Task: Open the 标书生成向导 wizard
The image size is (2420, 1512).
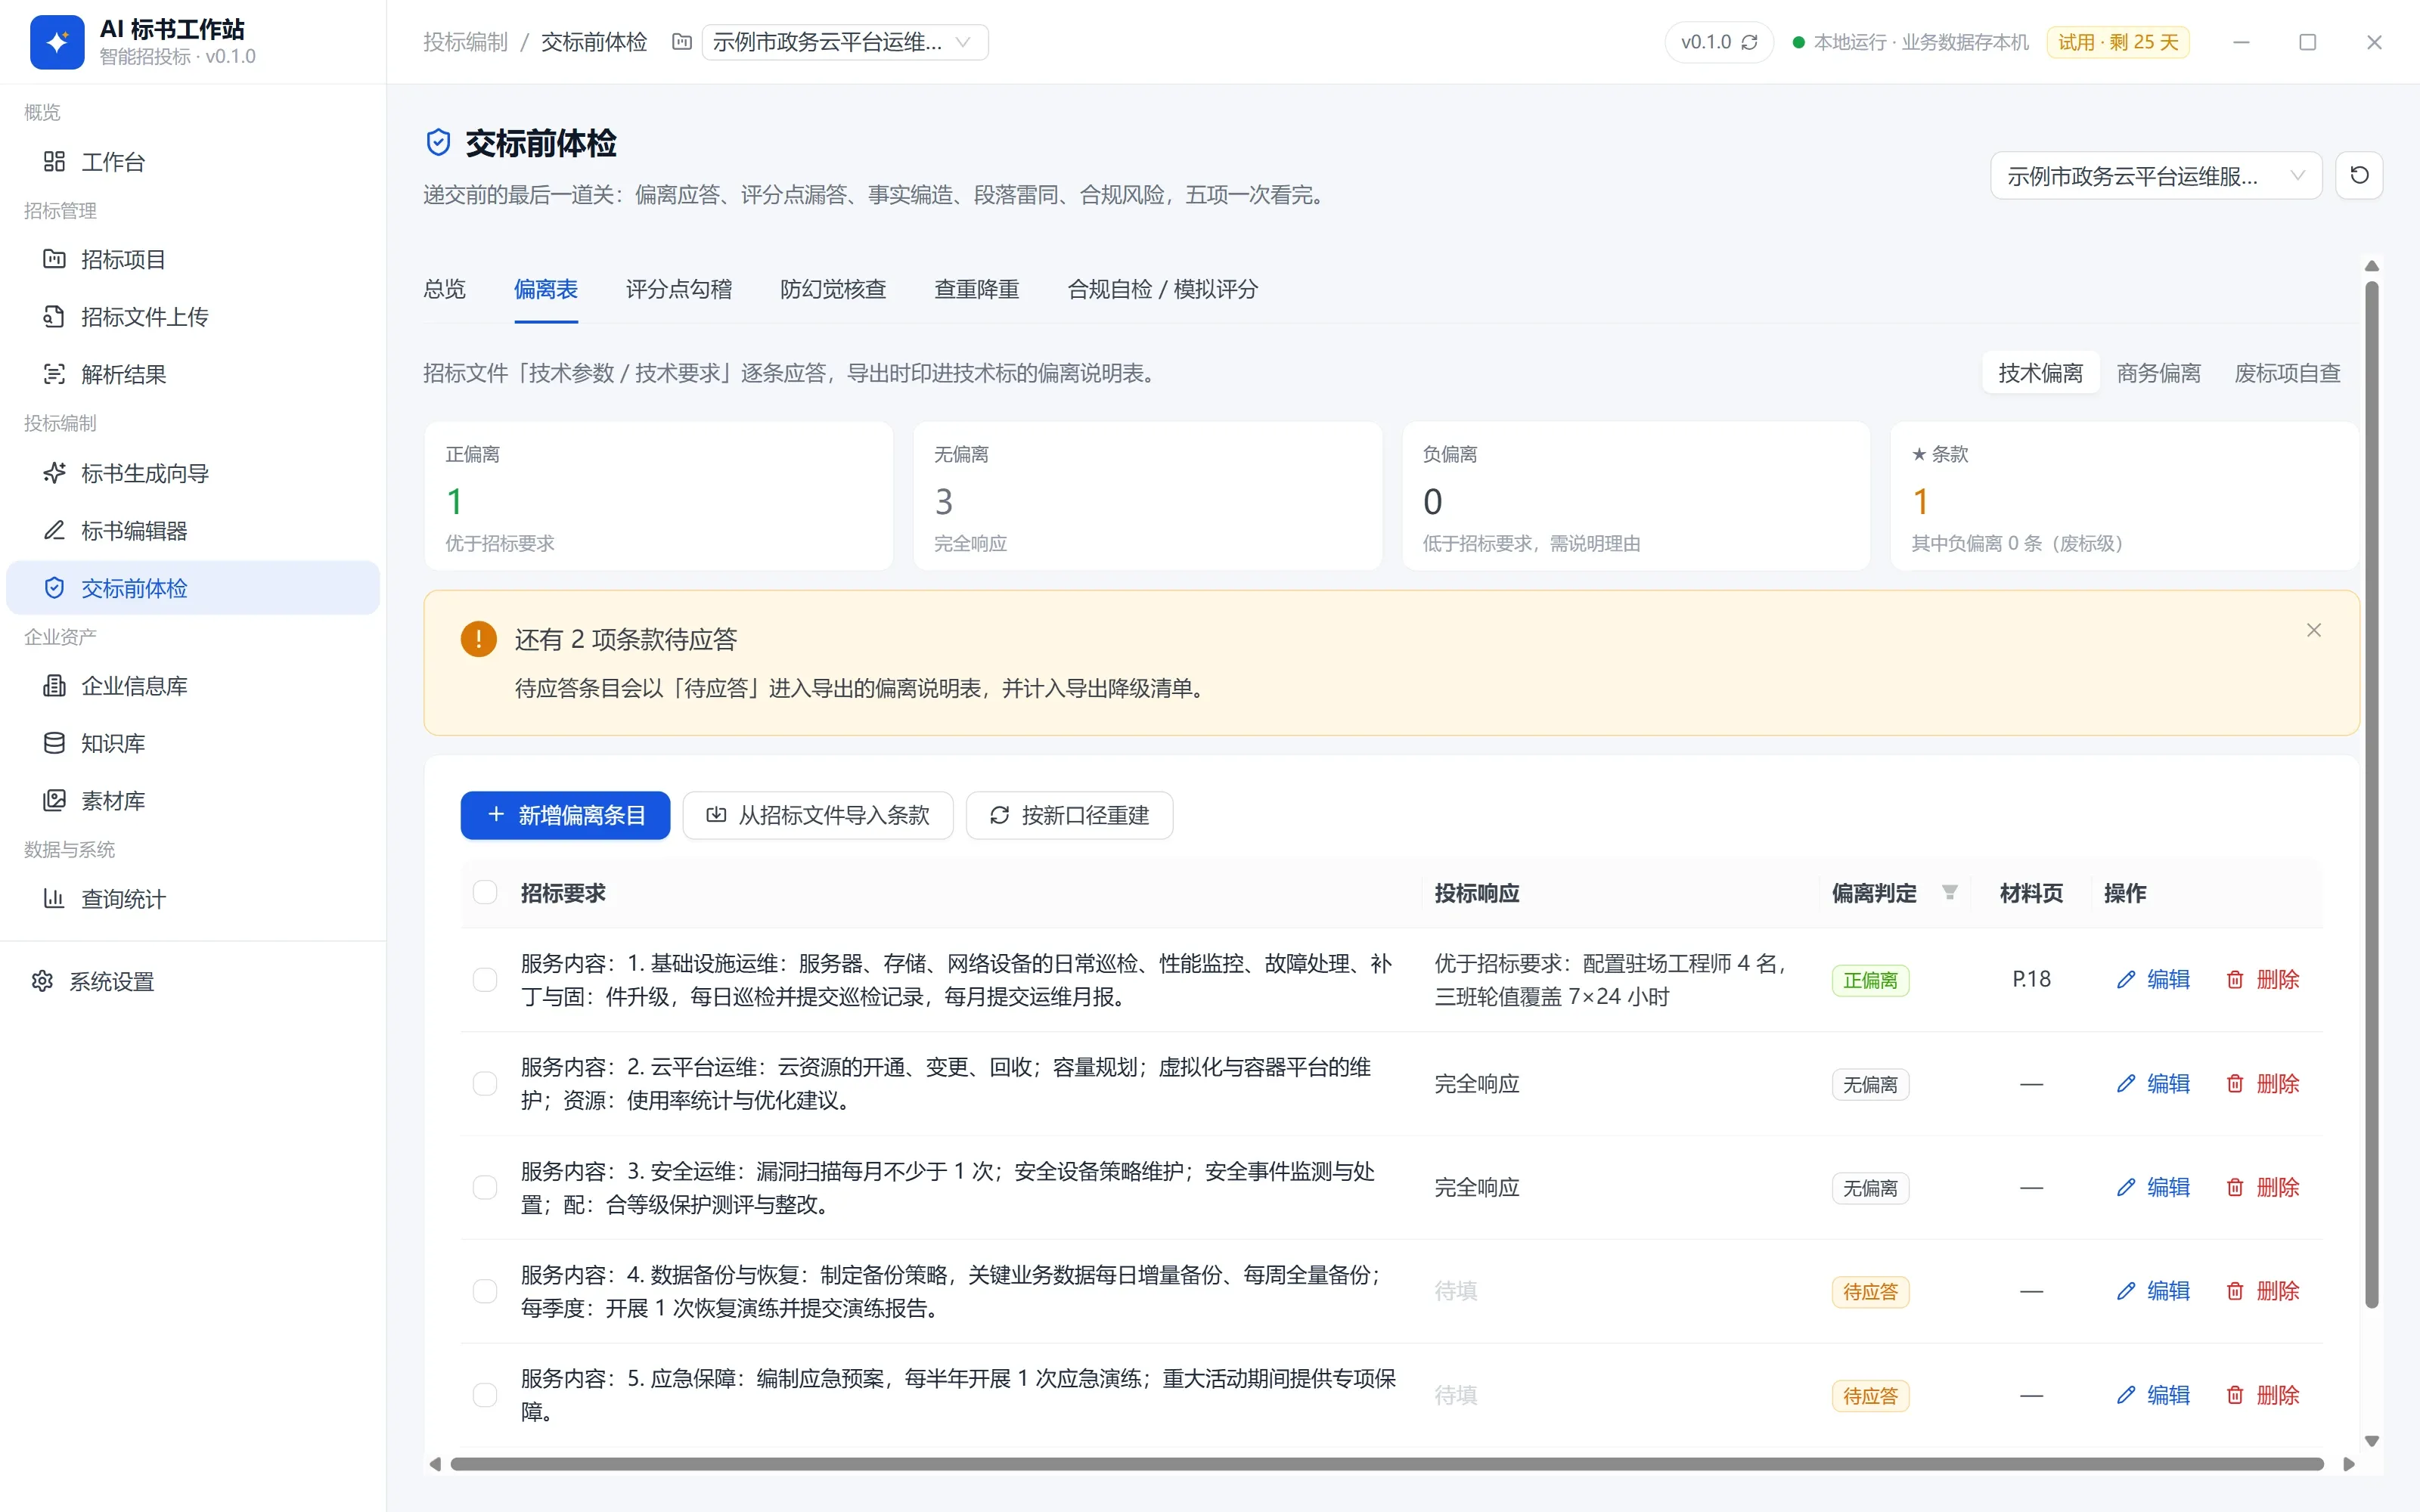Action: point(193,473)
